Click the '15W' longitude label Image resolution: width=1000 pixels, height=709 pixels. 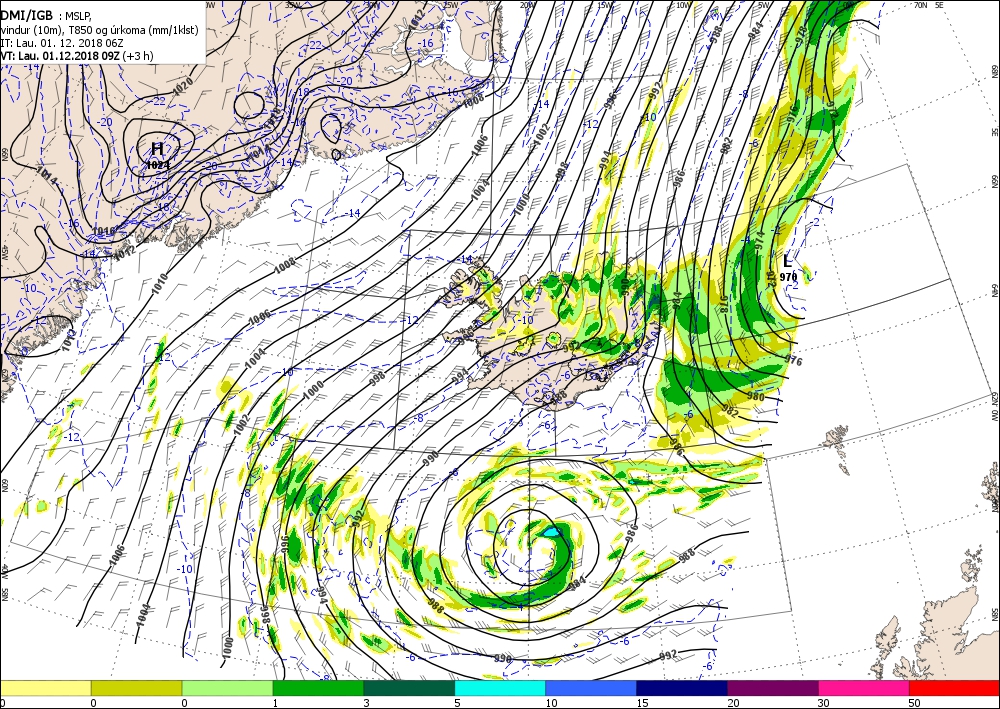point(605,4)
